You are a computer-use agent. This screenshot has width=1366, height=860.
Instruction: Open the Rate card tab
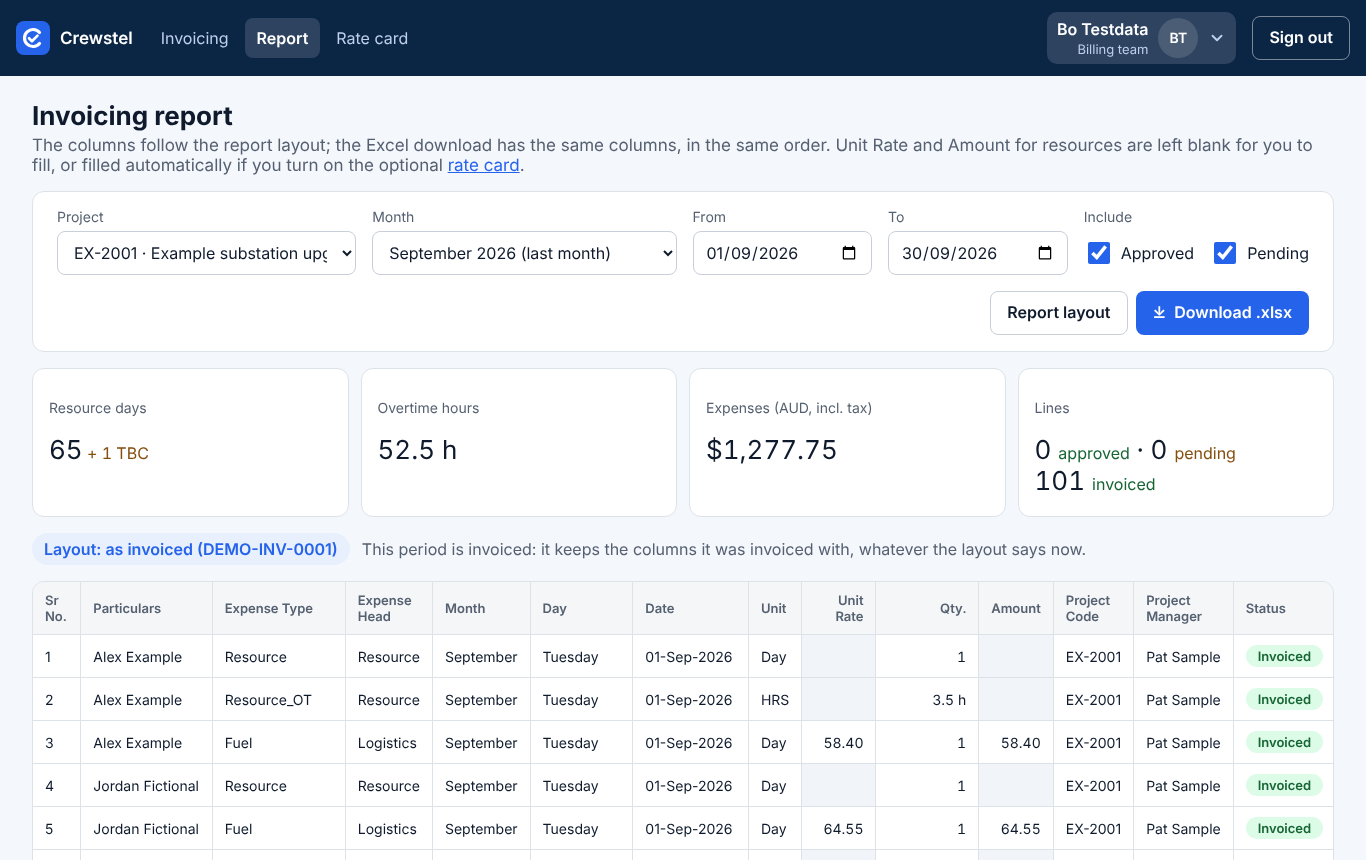pyautogui.click(x=372, y=38)
